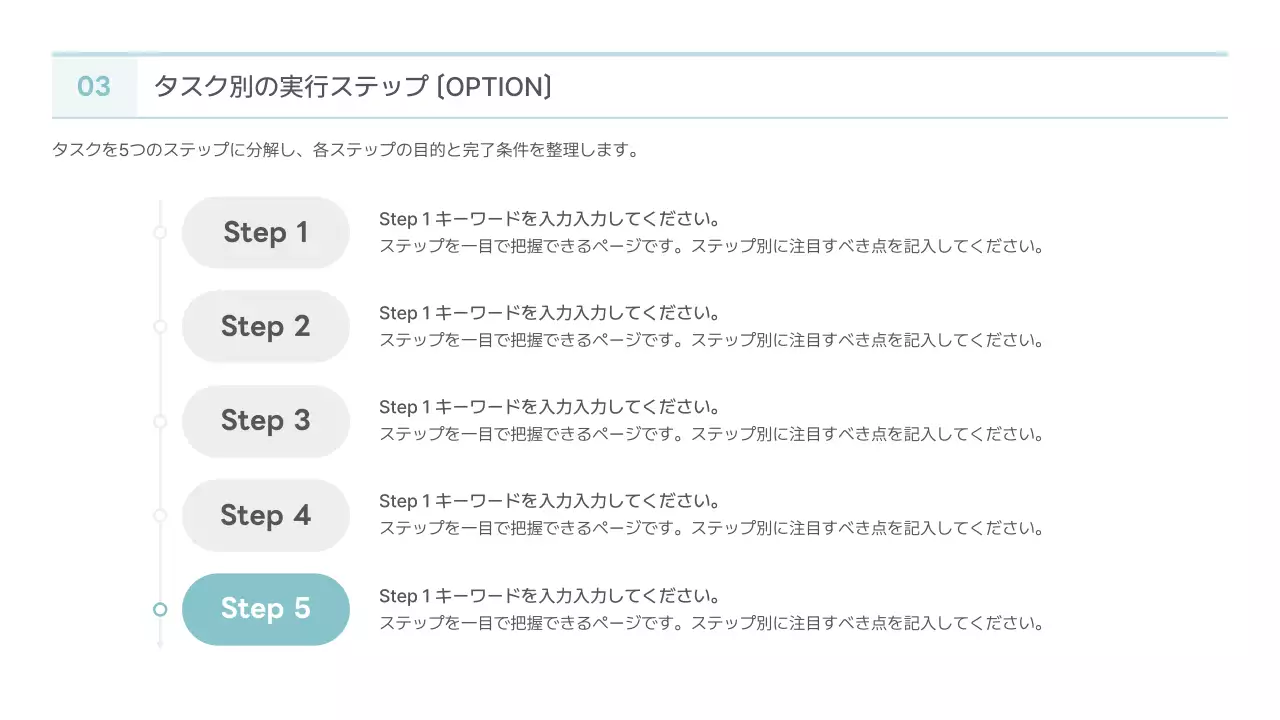1280x720 pixels.
Task: Select the Step 3 pill shape
Action: [x=265, y=421]
